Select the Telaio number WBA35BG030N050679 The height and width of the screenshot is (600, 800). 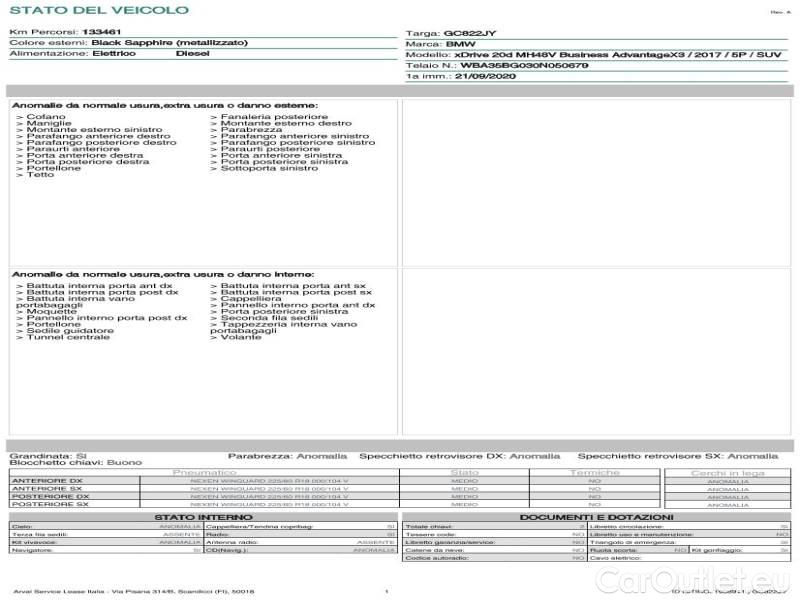pyautogui.click(x=524, y=65)
